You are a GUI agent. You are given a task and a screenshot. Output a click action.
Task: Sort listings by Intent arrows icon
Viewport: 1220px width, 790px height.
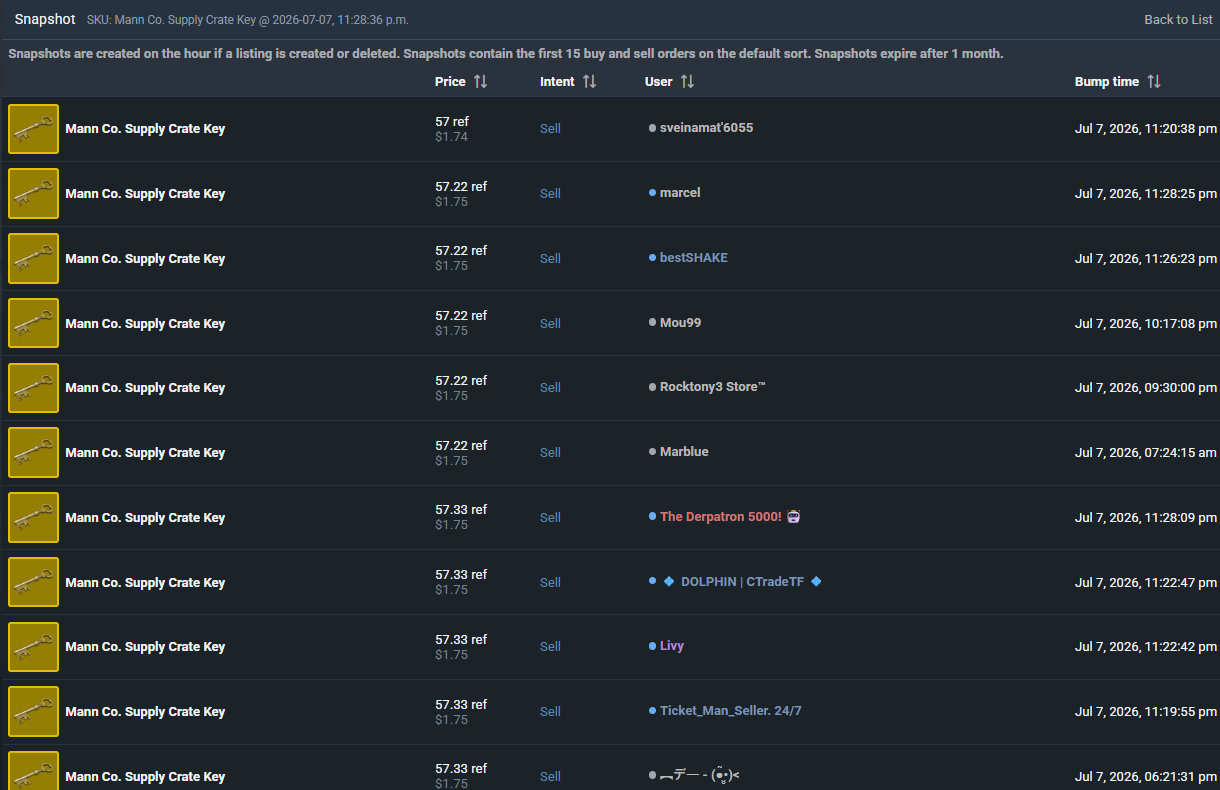pos(589,82)
